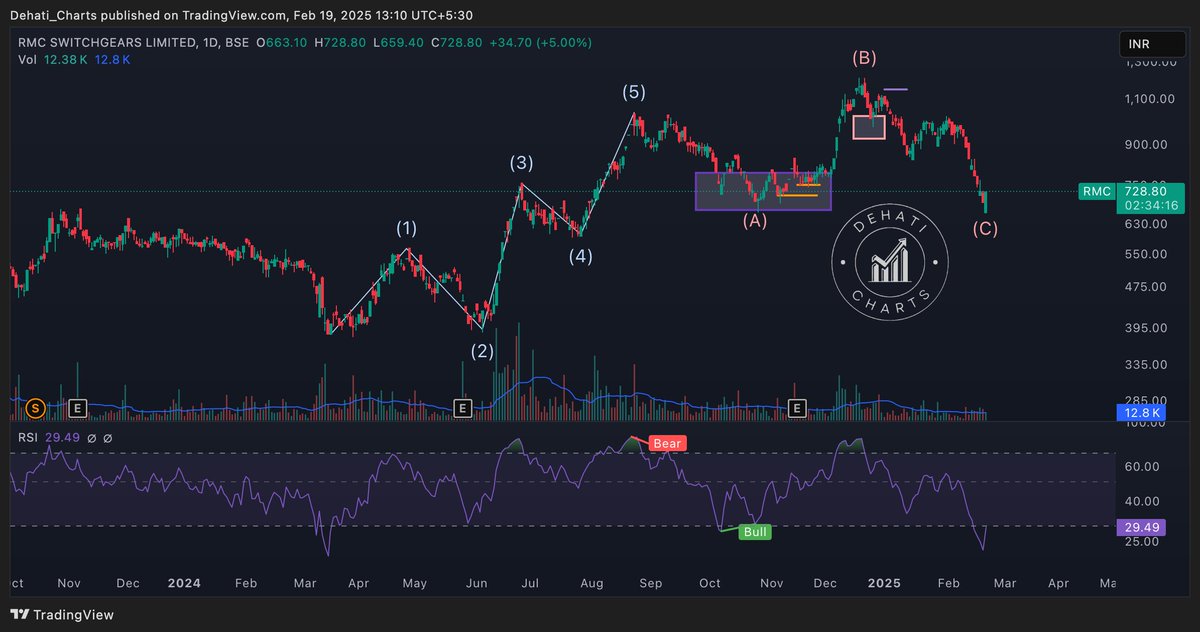1200x632 pixels.
Task: Click the TradingView logo
Action: coord(62,615)
